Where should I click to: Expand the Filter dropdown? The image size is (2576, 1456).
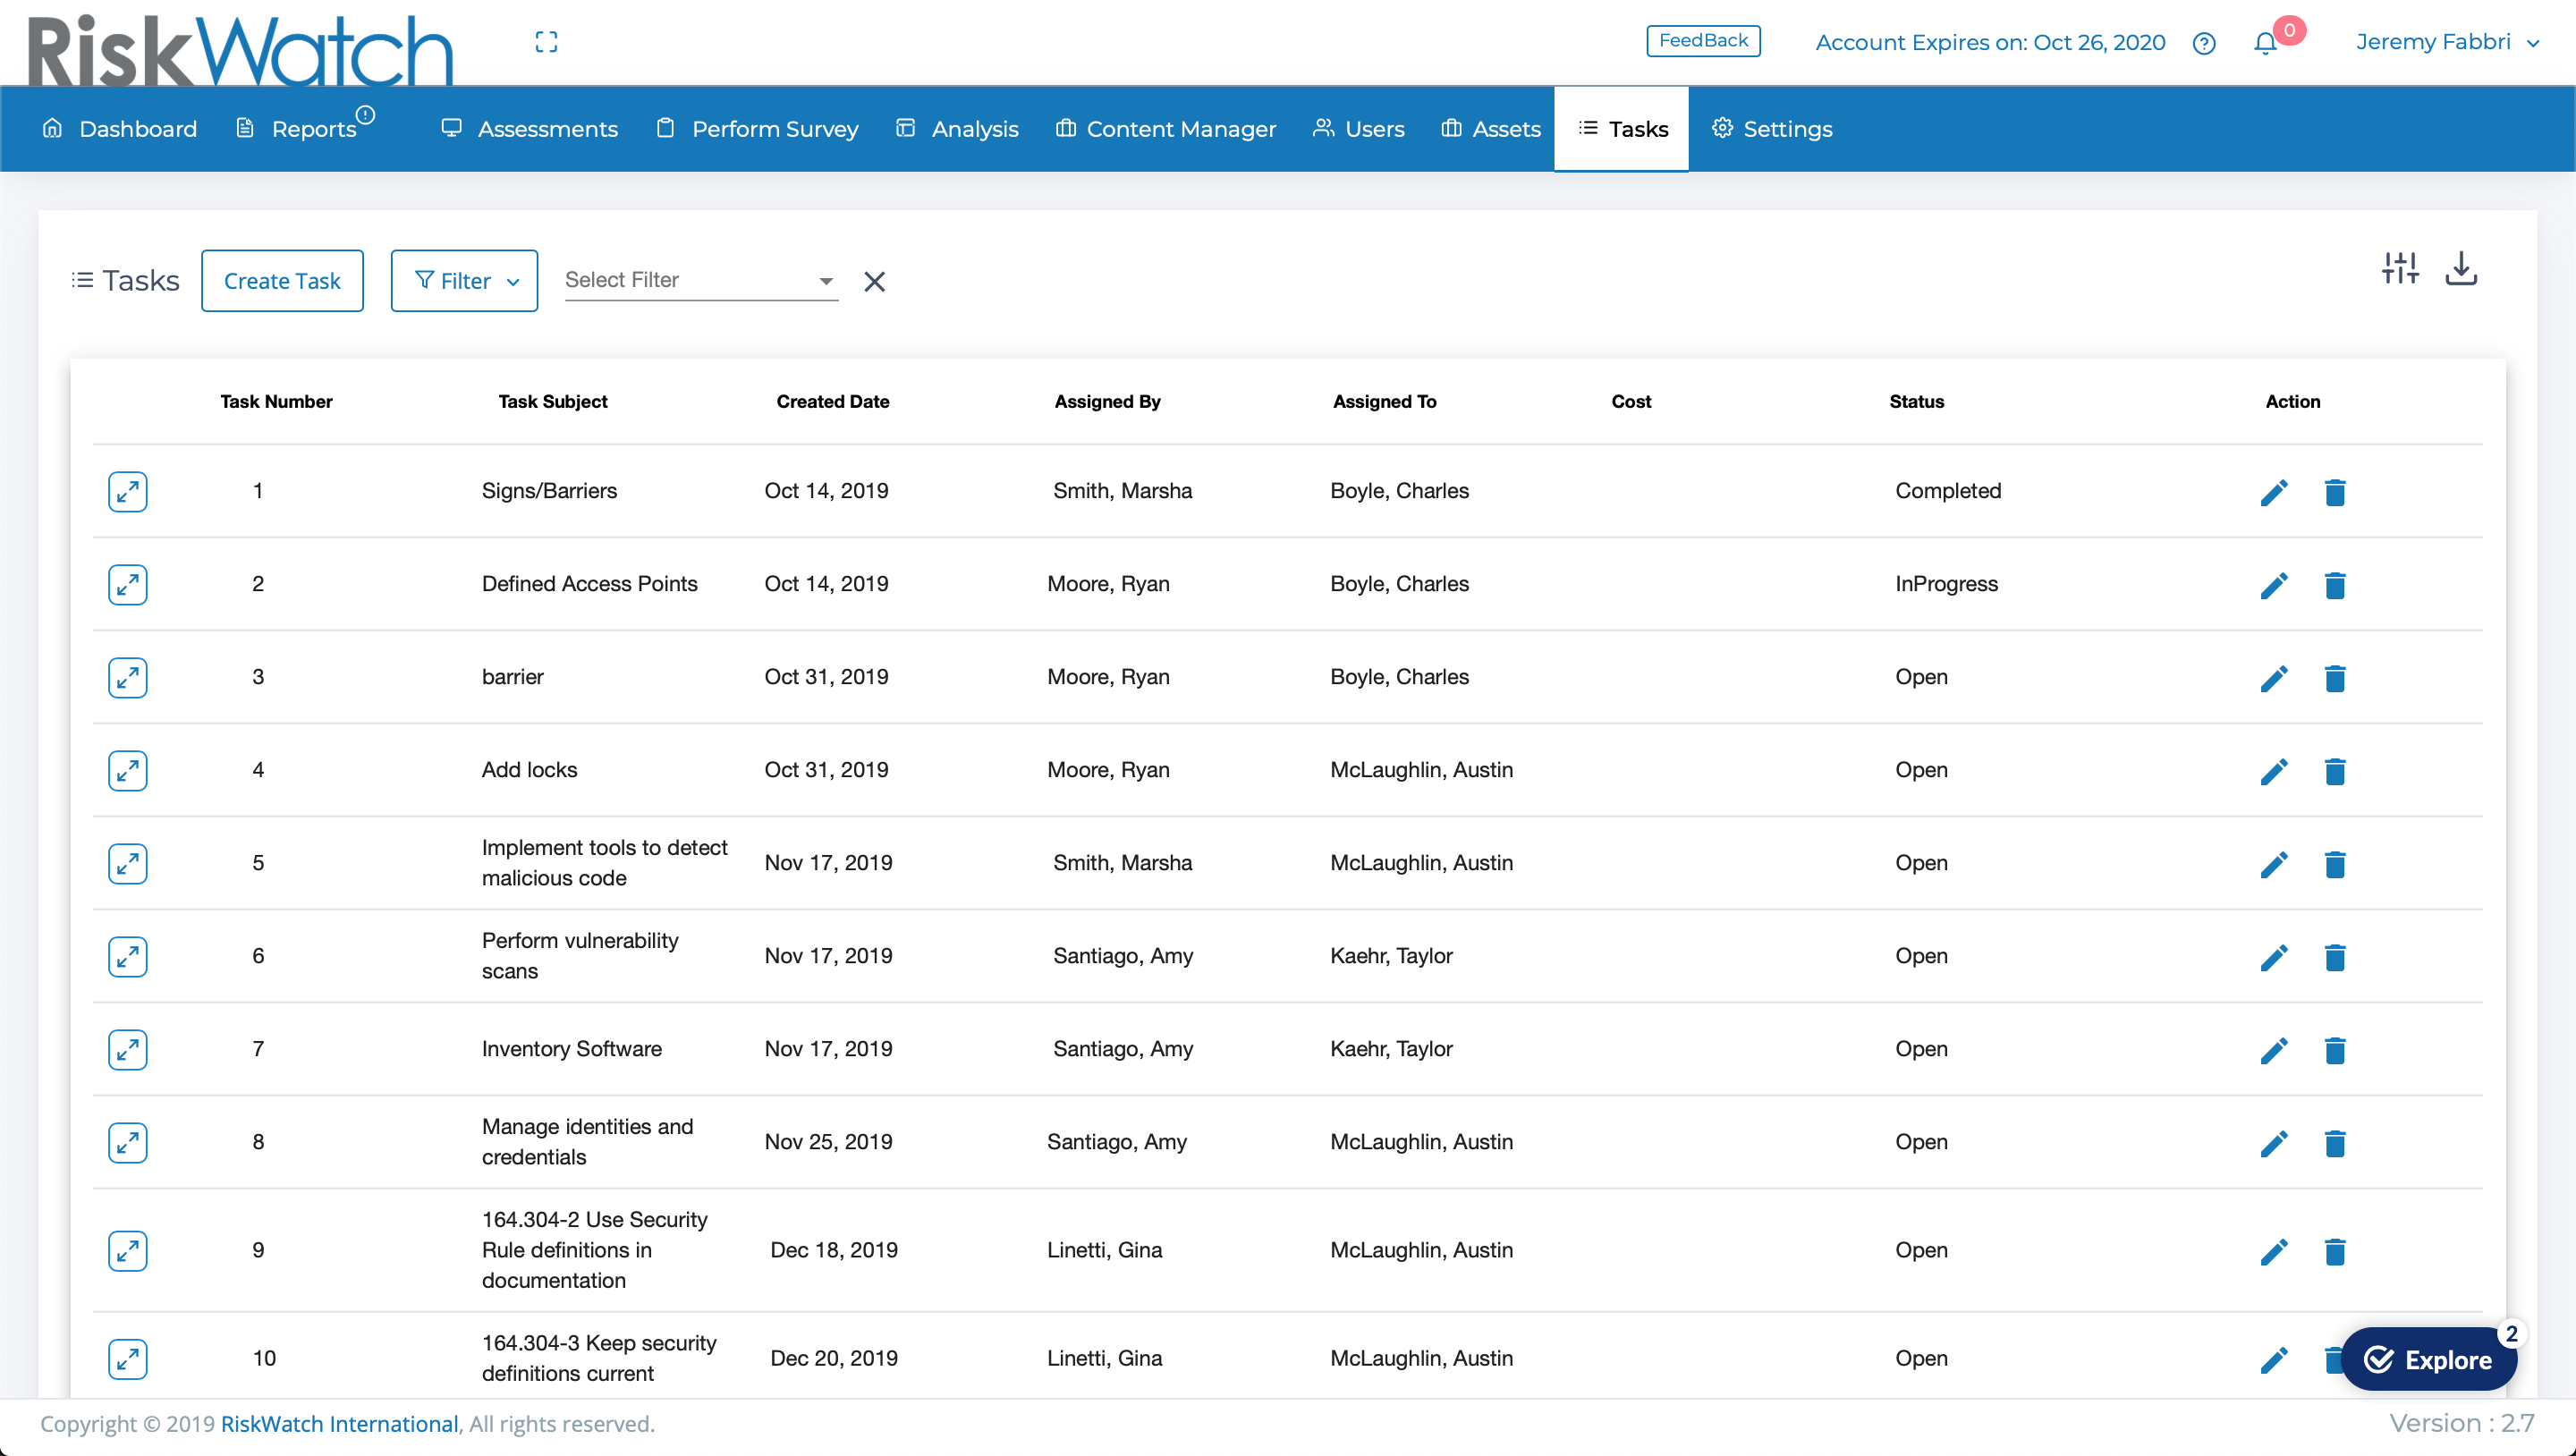click(464, 280)
